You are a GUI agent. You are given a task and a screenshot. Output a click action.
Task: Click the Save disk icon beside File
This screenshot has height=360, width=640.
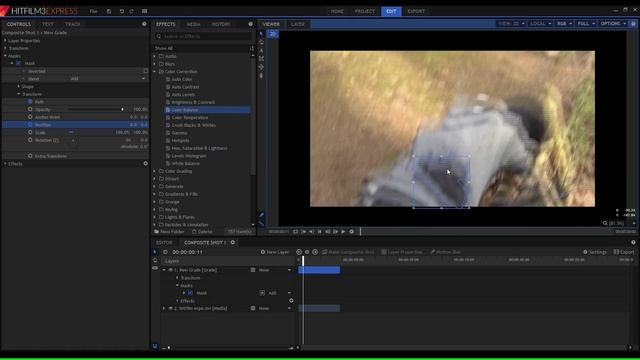point(109,11)
